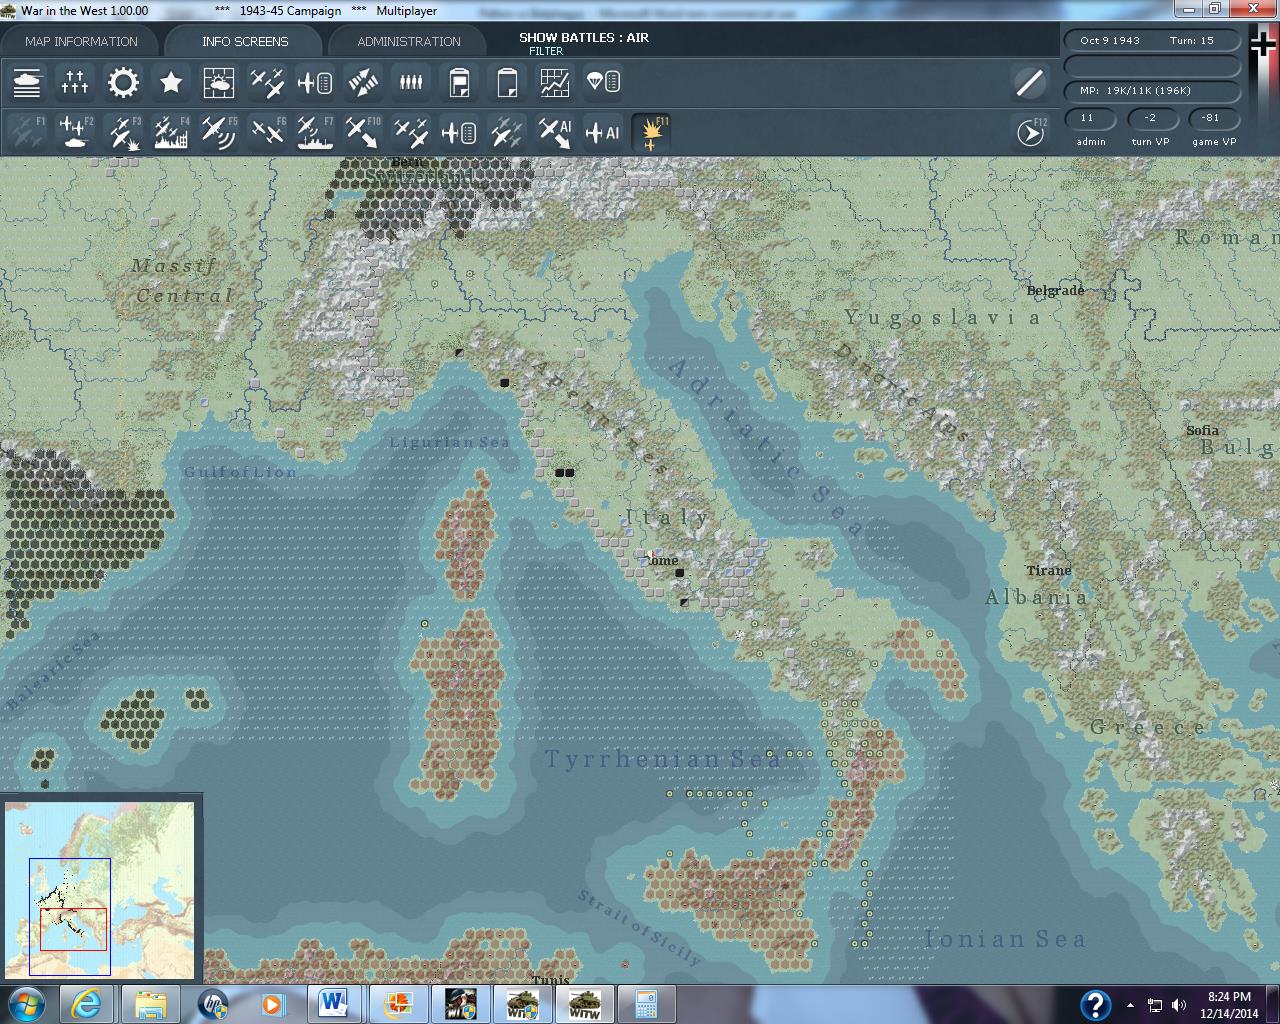Switch to the INFO SCREENS tab

(245, 41)
